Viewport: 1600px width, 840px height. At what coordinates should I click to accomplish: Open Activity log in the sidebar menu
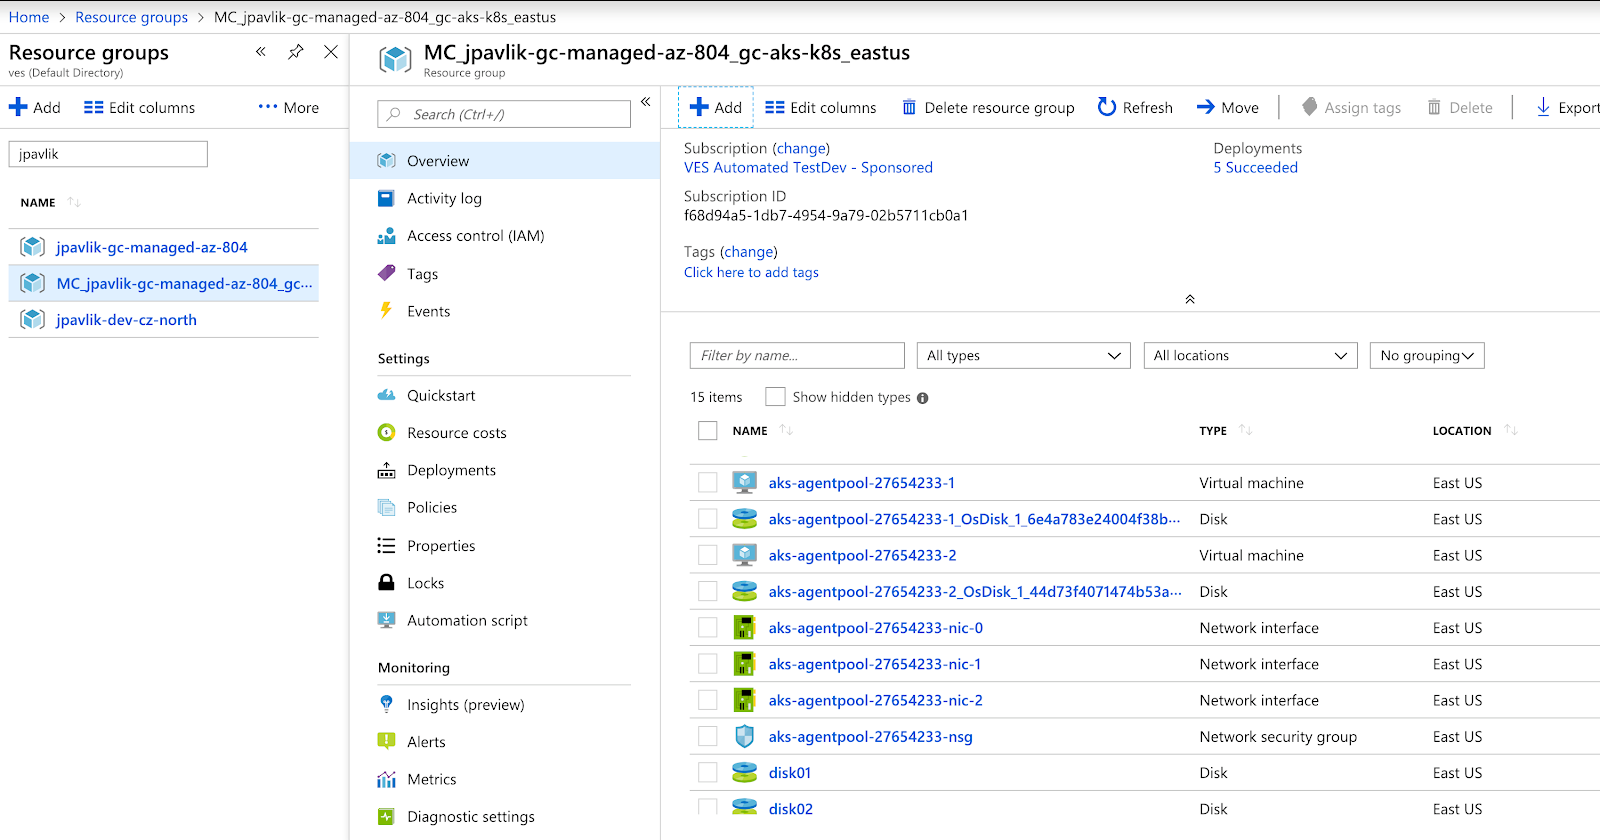point(444,199)
